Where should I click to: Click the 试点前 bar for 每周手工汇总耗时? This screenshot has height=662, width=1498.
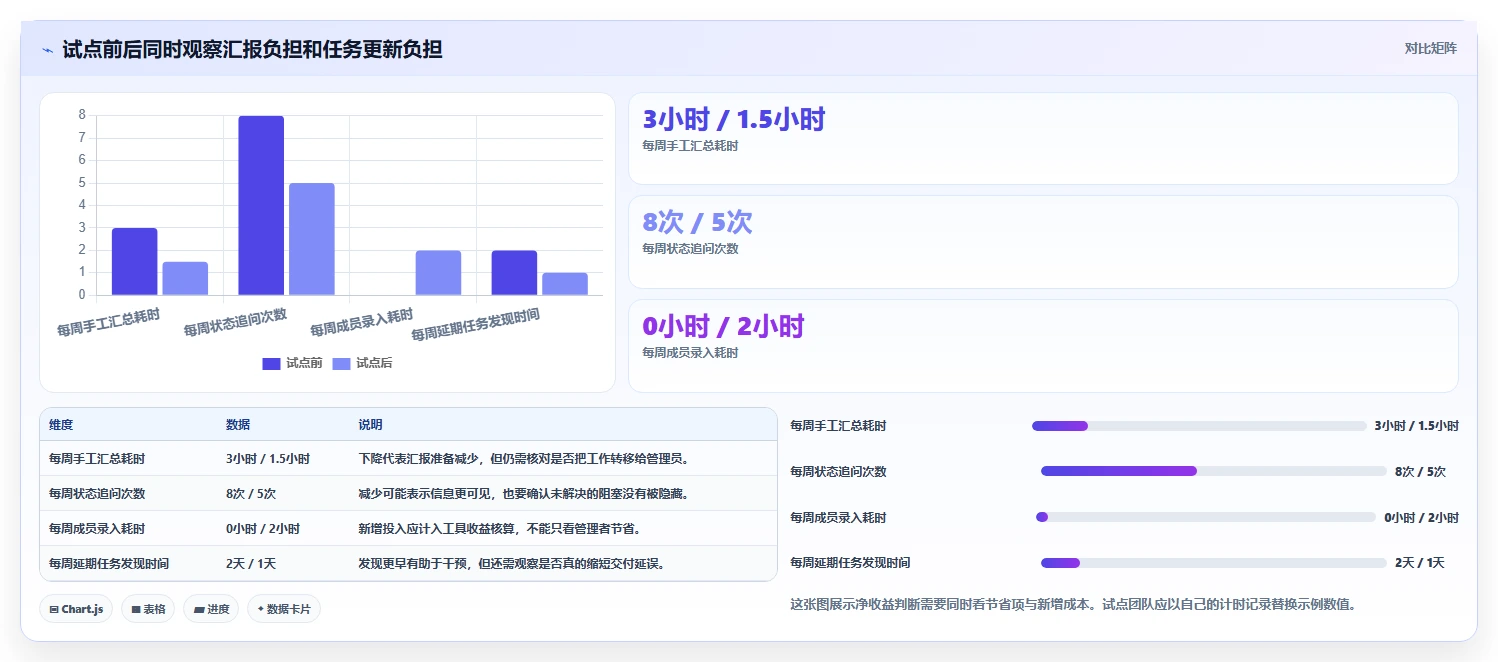coord(134,261)
